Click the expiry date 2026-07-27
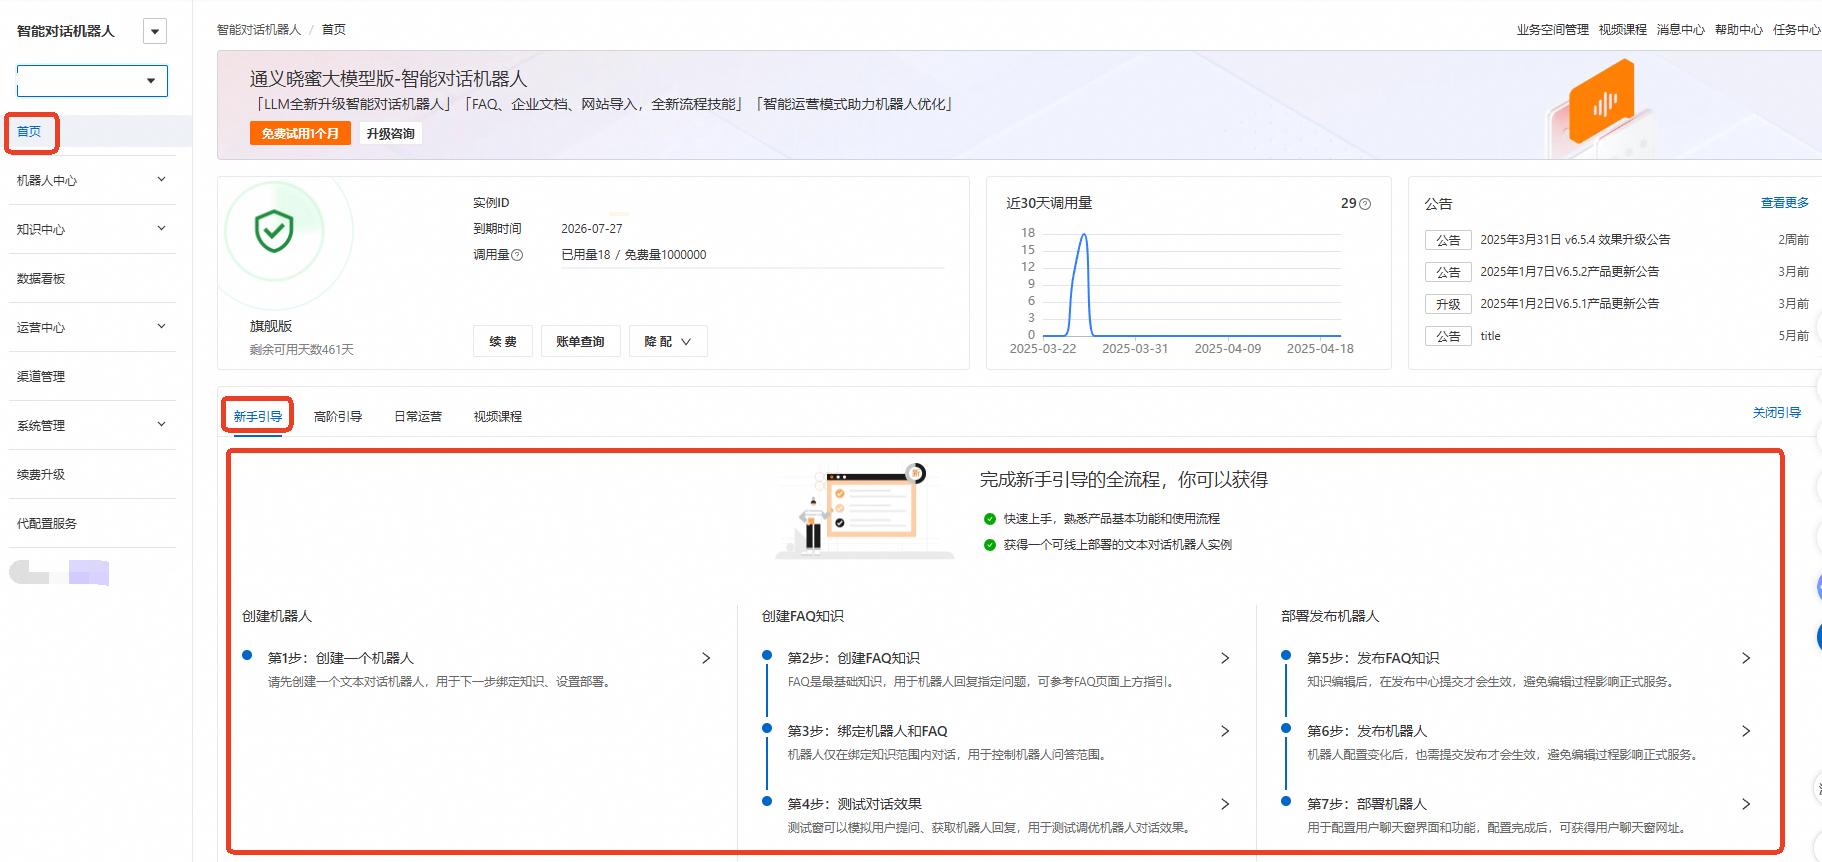1822x862 pixels. pyautogui.click(x=591, y=229)
